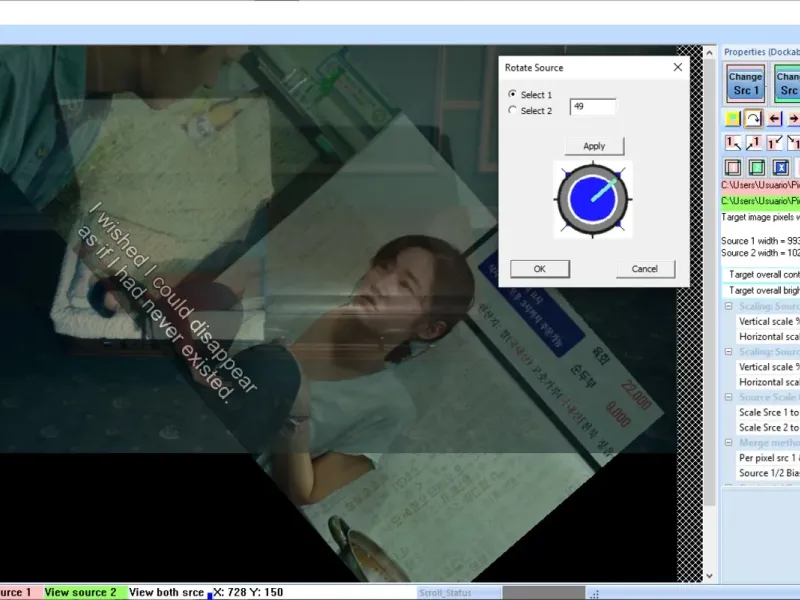This screenshot has height=600, width=800.
Task: Click the blue rotation angle dial
Action: (x=594, y=199)
